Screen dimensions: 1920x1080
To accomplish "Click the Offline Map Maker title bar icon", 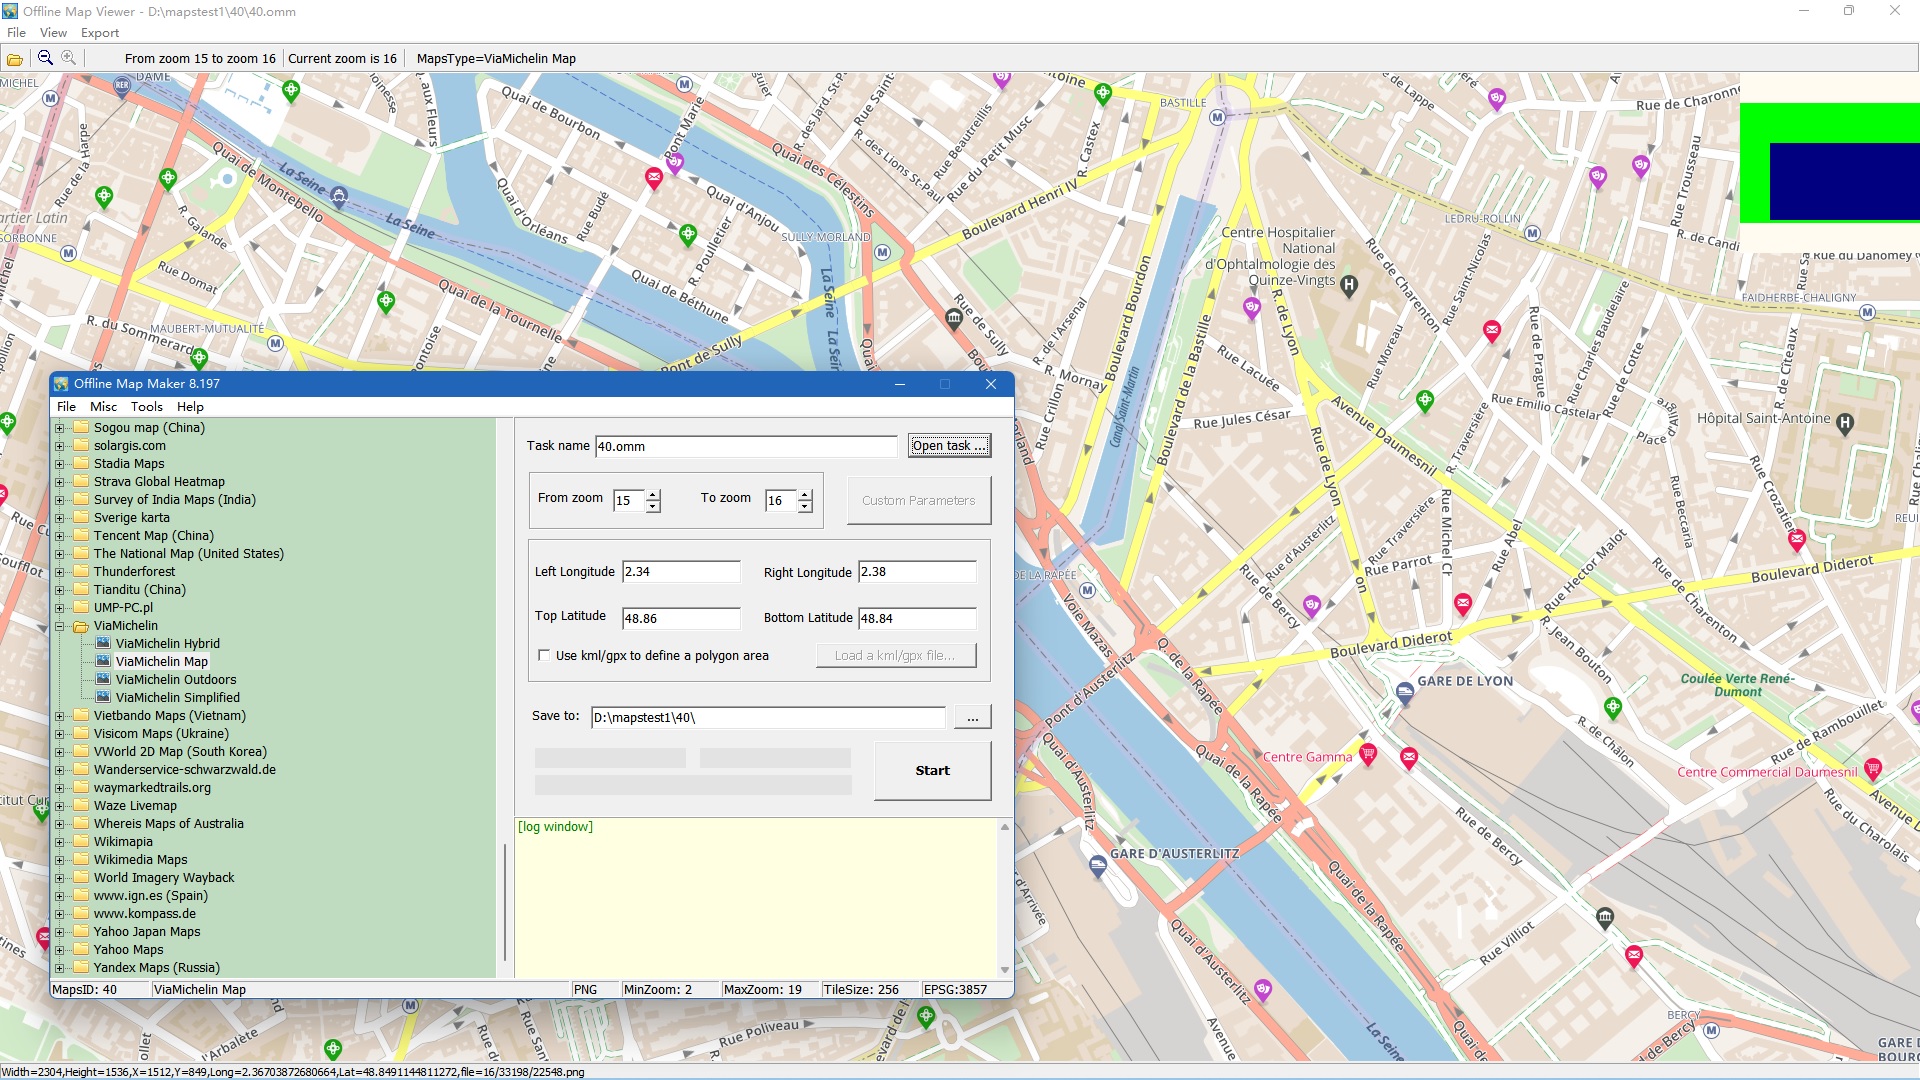I will coord(61,384).
